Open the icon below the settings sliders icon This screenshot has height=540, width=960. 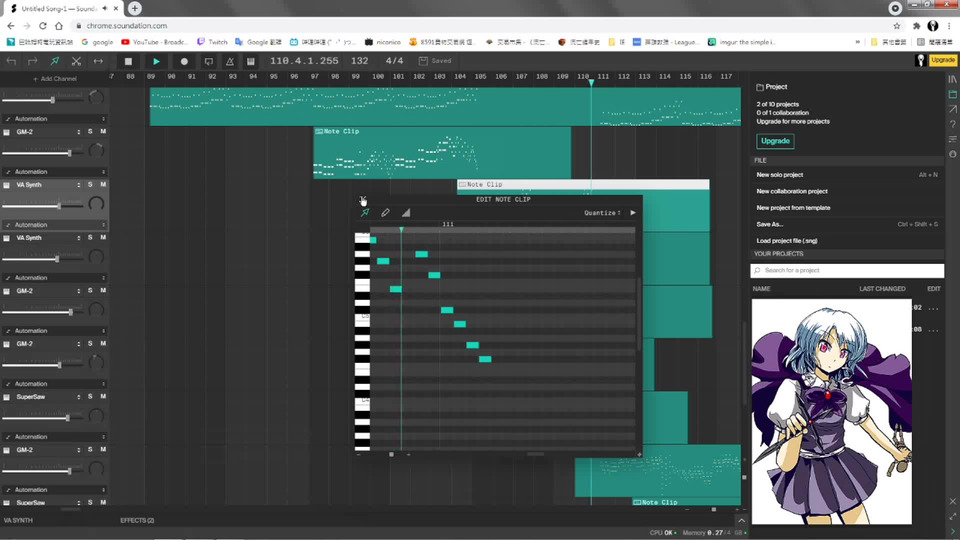[x=953, y=154]
